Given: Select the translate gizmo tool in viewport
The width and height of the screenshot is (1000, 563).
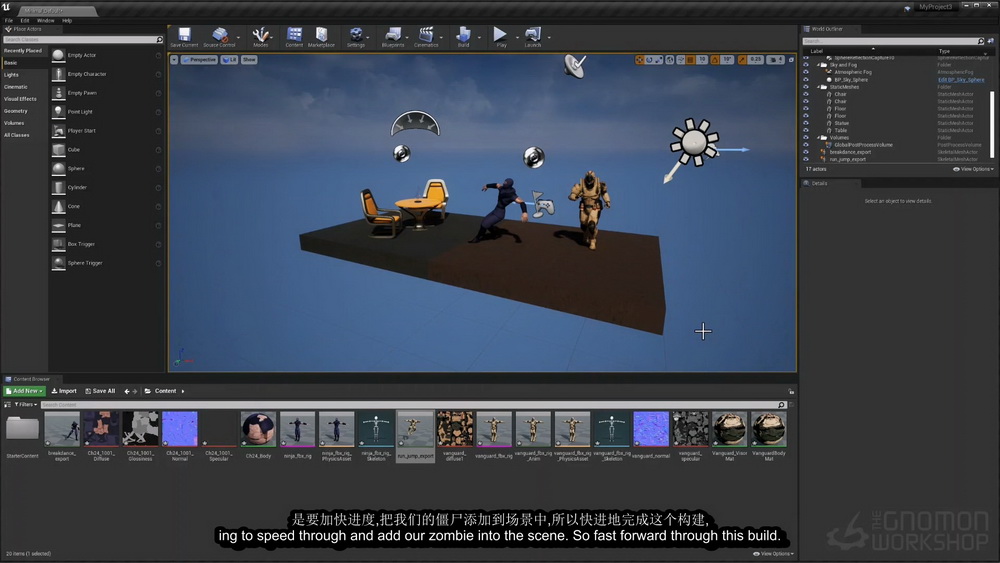Looking at the screenshot, I should coord(639,59).
